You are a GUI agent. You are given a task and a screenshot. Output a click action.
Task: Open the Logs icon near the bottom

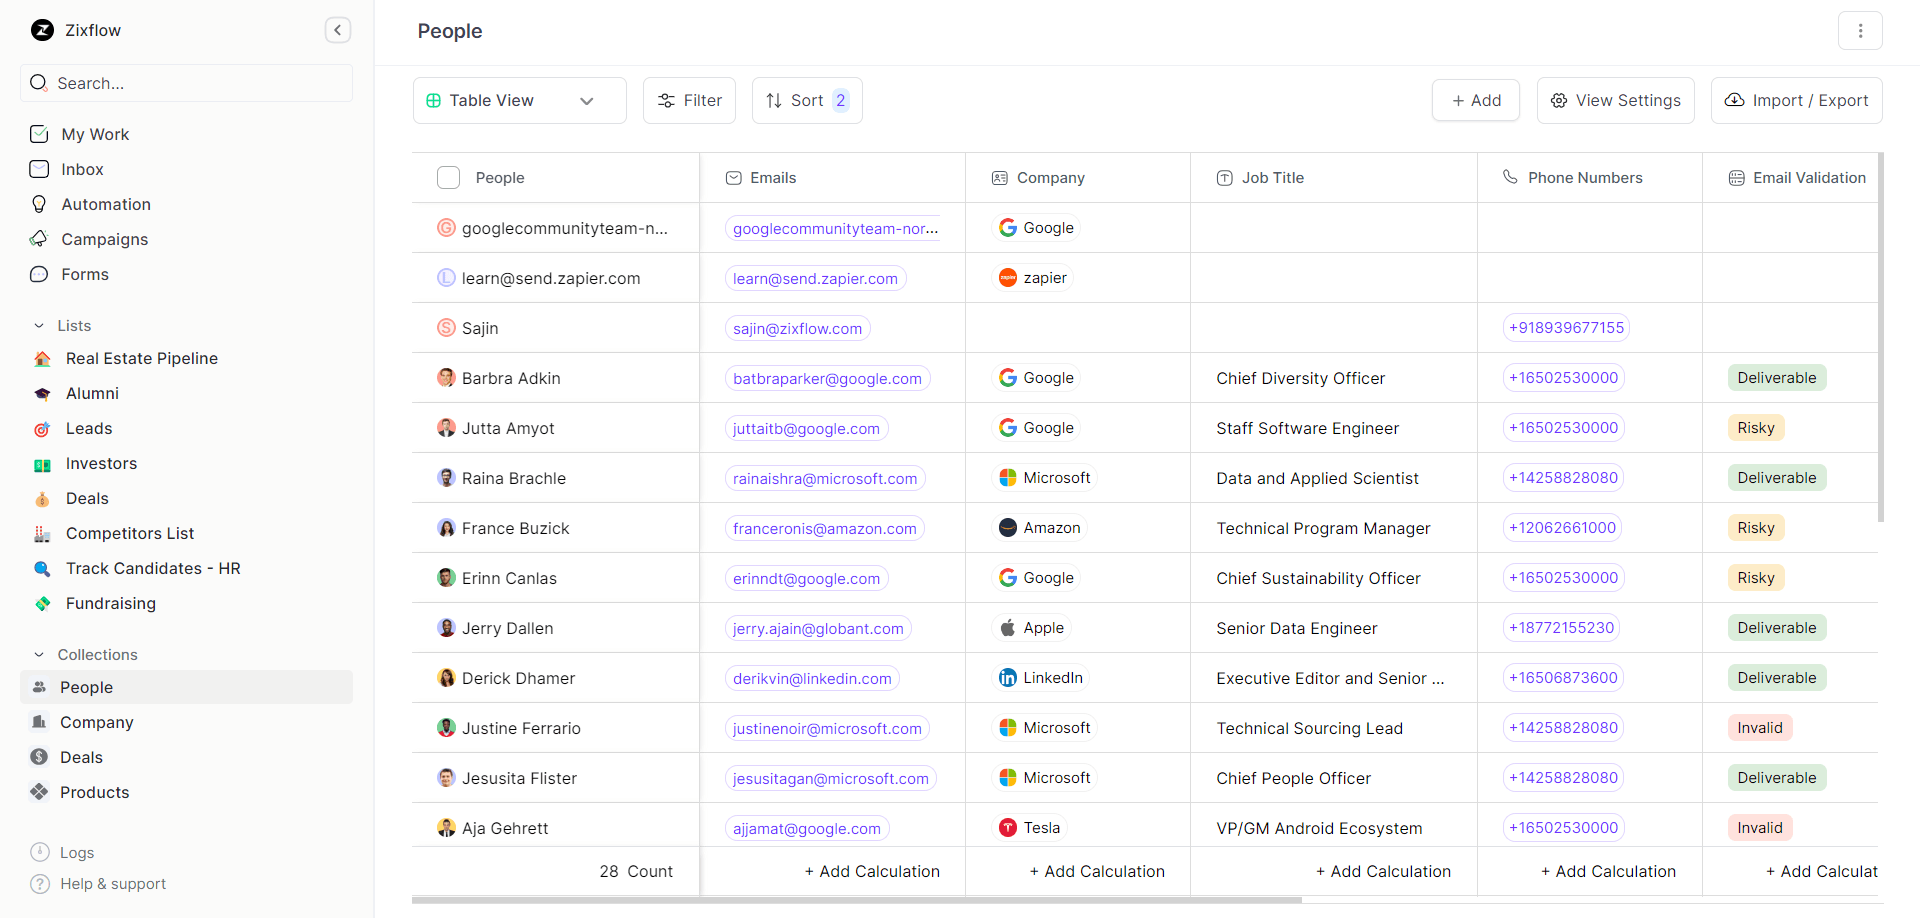39,852
